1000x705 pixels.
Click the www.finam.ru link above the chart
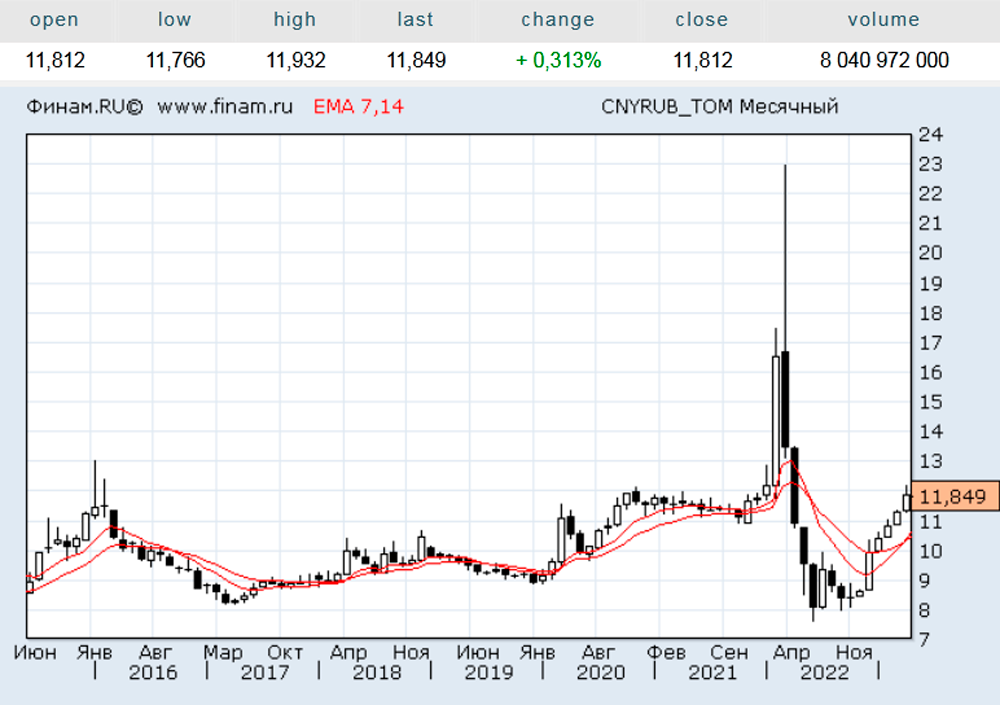225,107
